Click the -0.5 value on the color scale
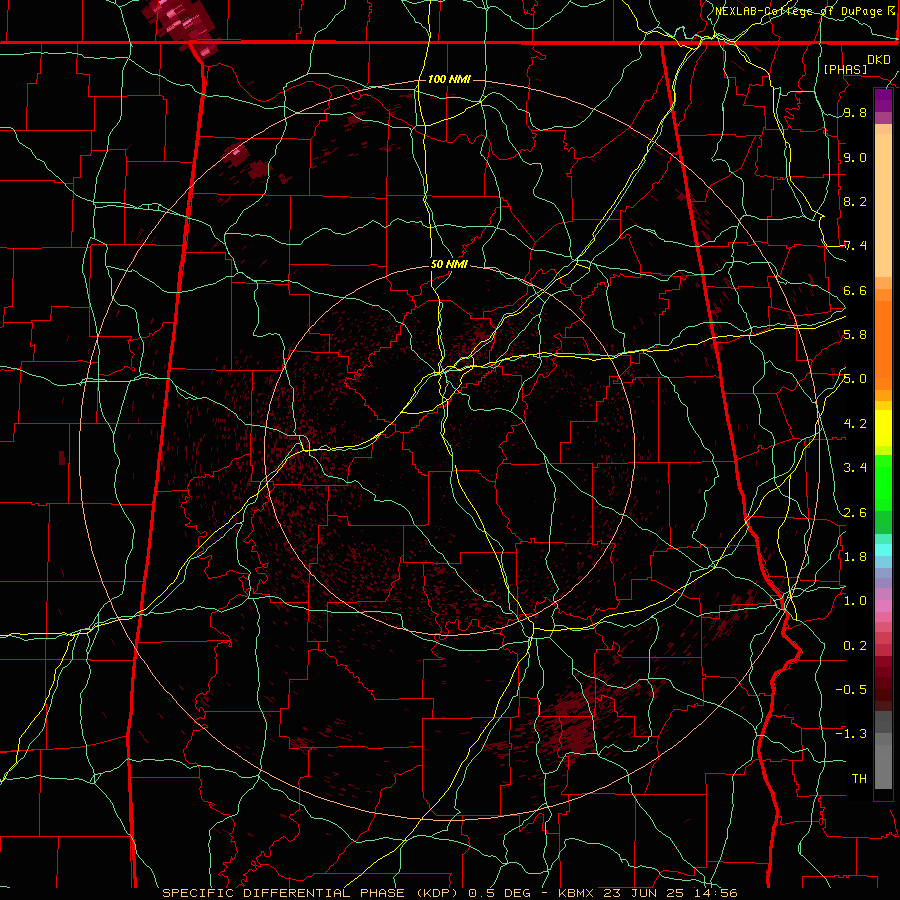 (851, 689)
